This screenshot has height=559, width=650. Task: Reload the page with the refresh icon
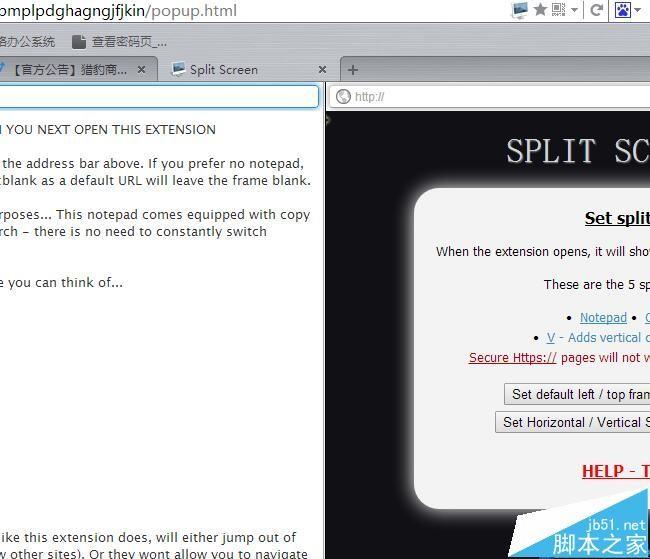click(597, 10)
